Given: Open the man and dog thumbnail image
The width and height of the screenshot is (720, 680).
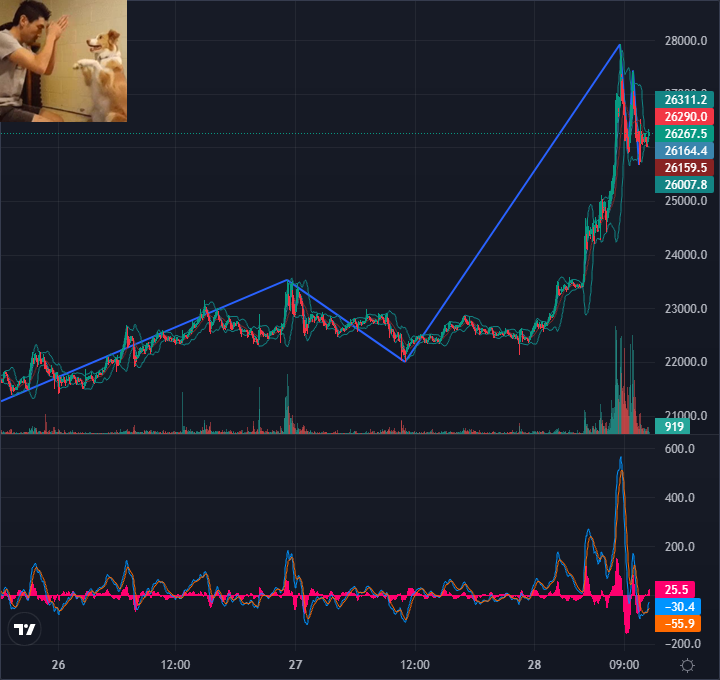Looking at the screenshot, I should tap(63, 61).
